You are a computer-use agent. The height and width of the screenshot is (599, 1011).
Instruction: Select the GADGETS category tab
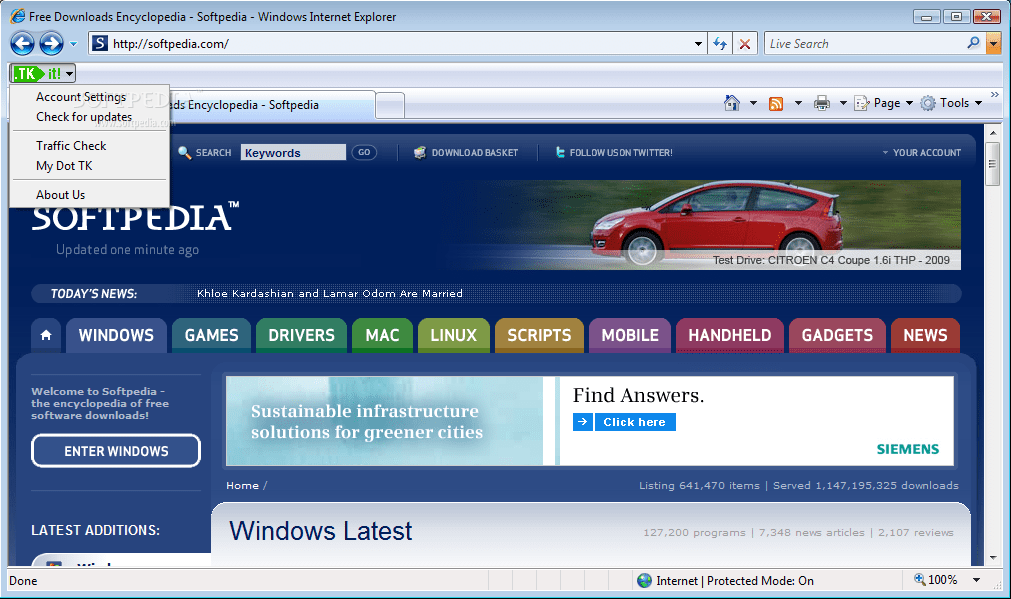(x=837, y=335)
